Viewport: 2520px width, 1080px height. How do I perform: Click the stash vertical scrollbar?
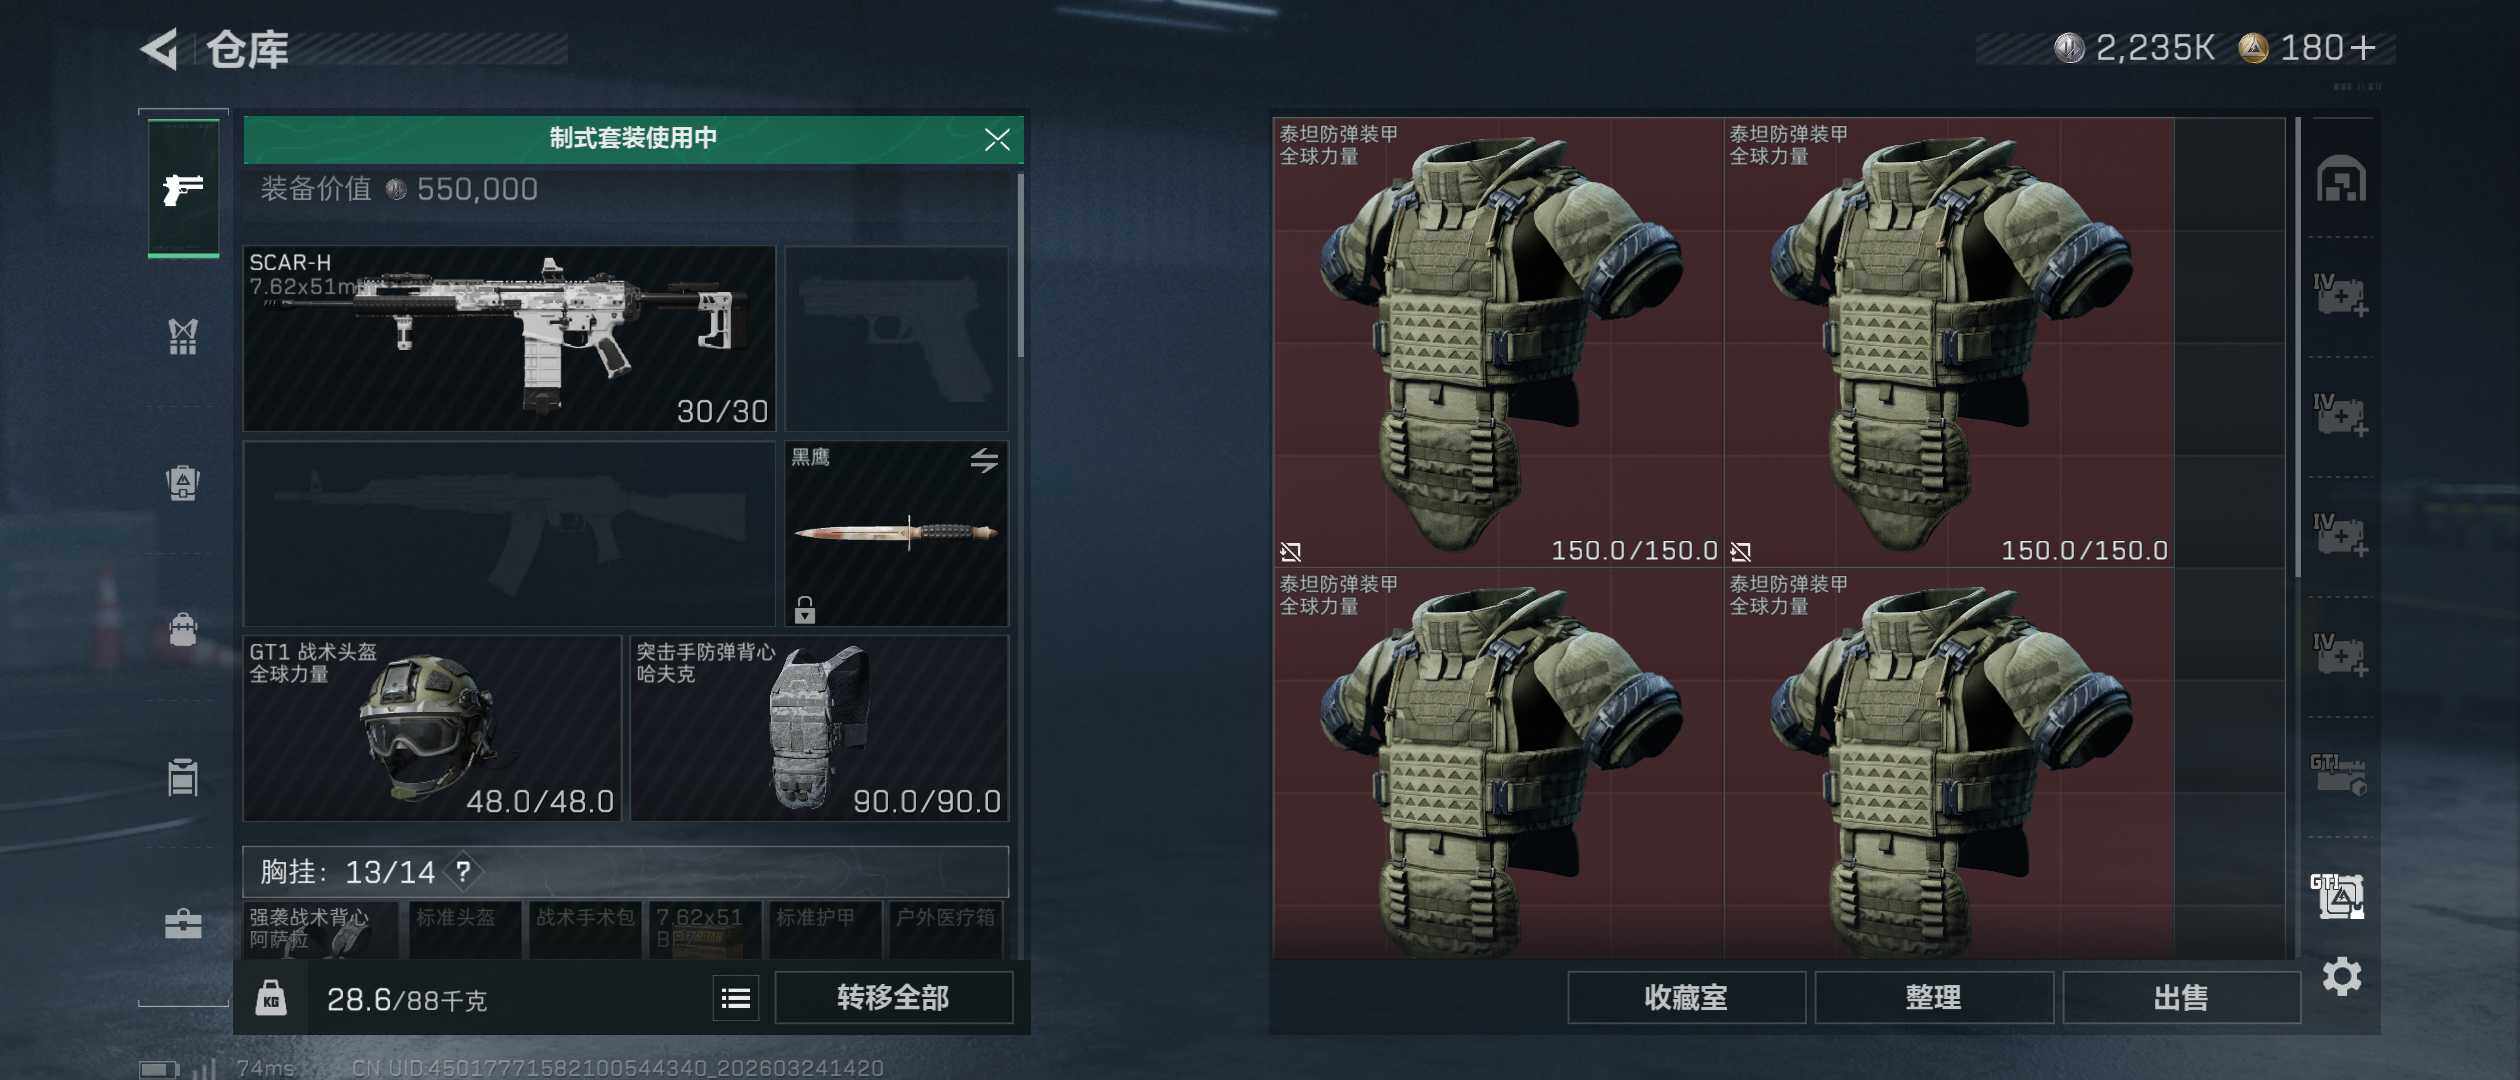(2298, 346)
